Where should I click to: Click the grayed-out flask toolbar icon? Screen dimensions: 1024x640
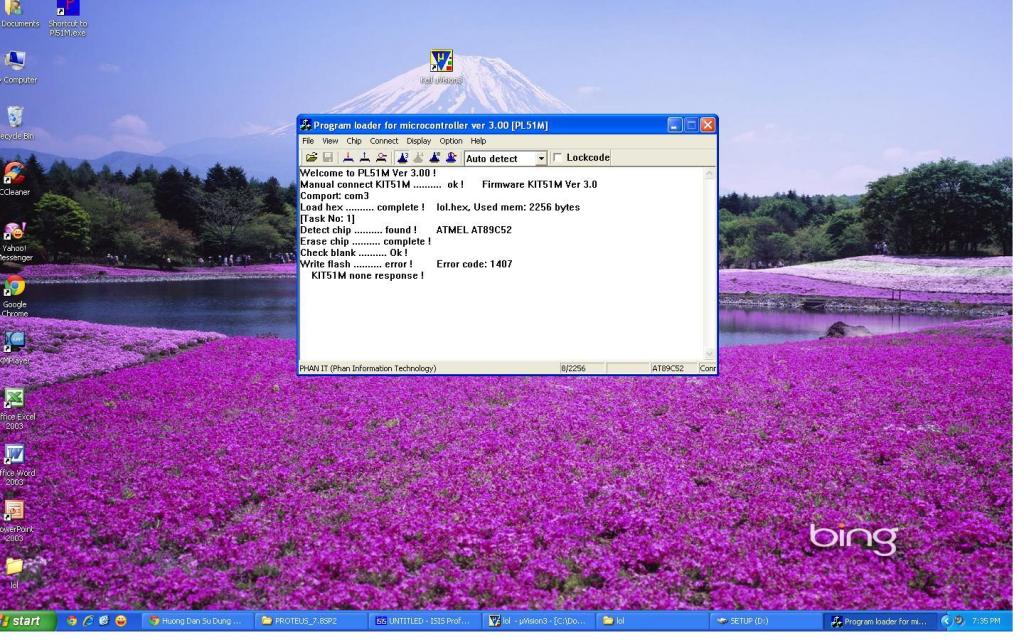click(x=419, y=158)
